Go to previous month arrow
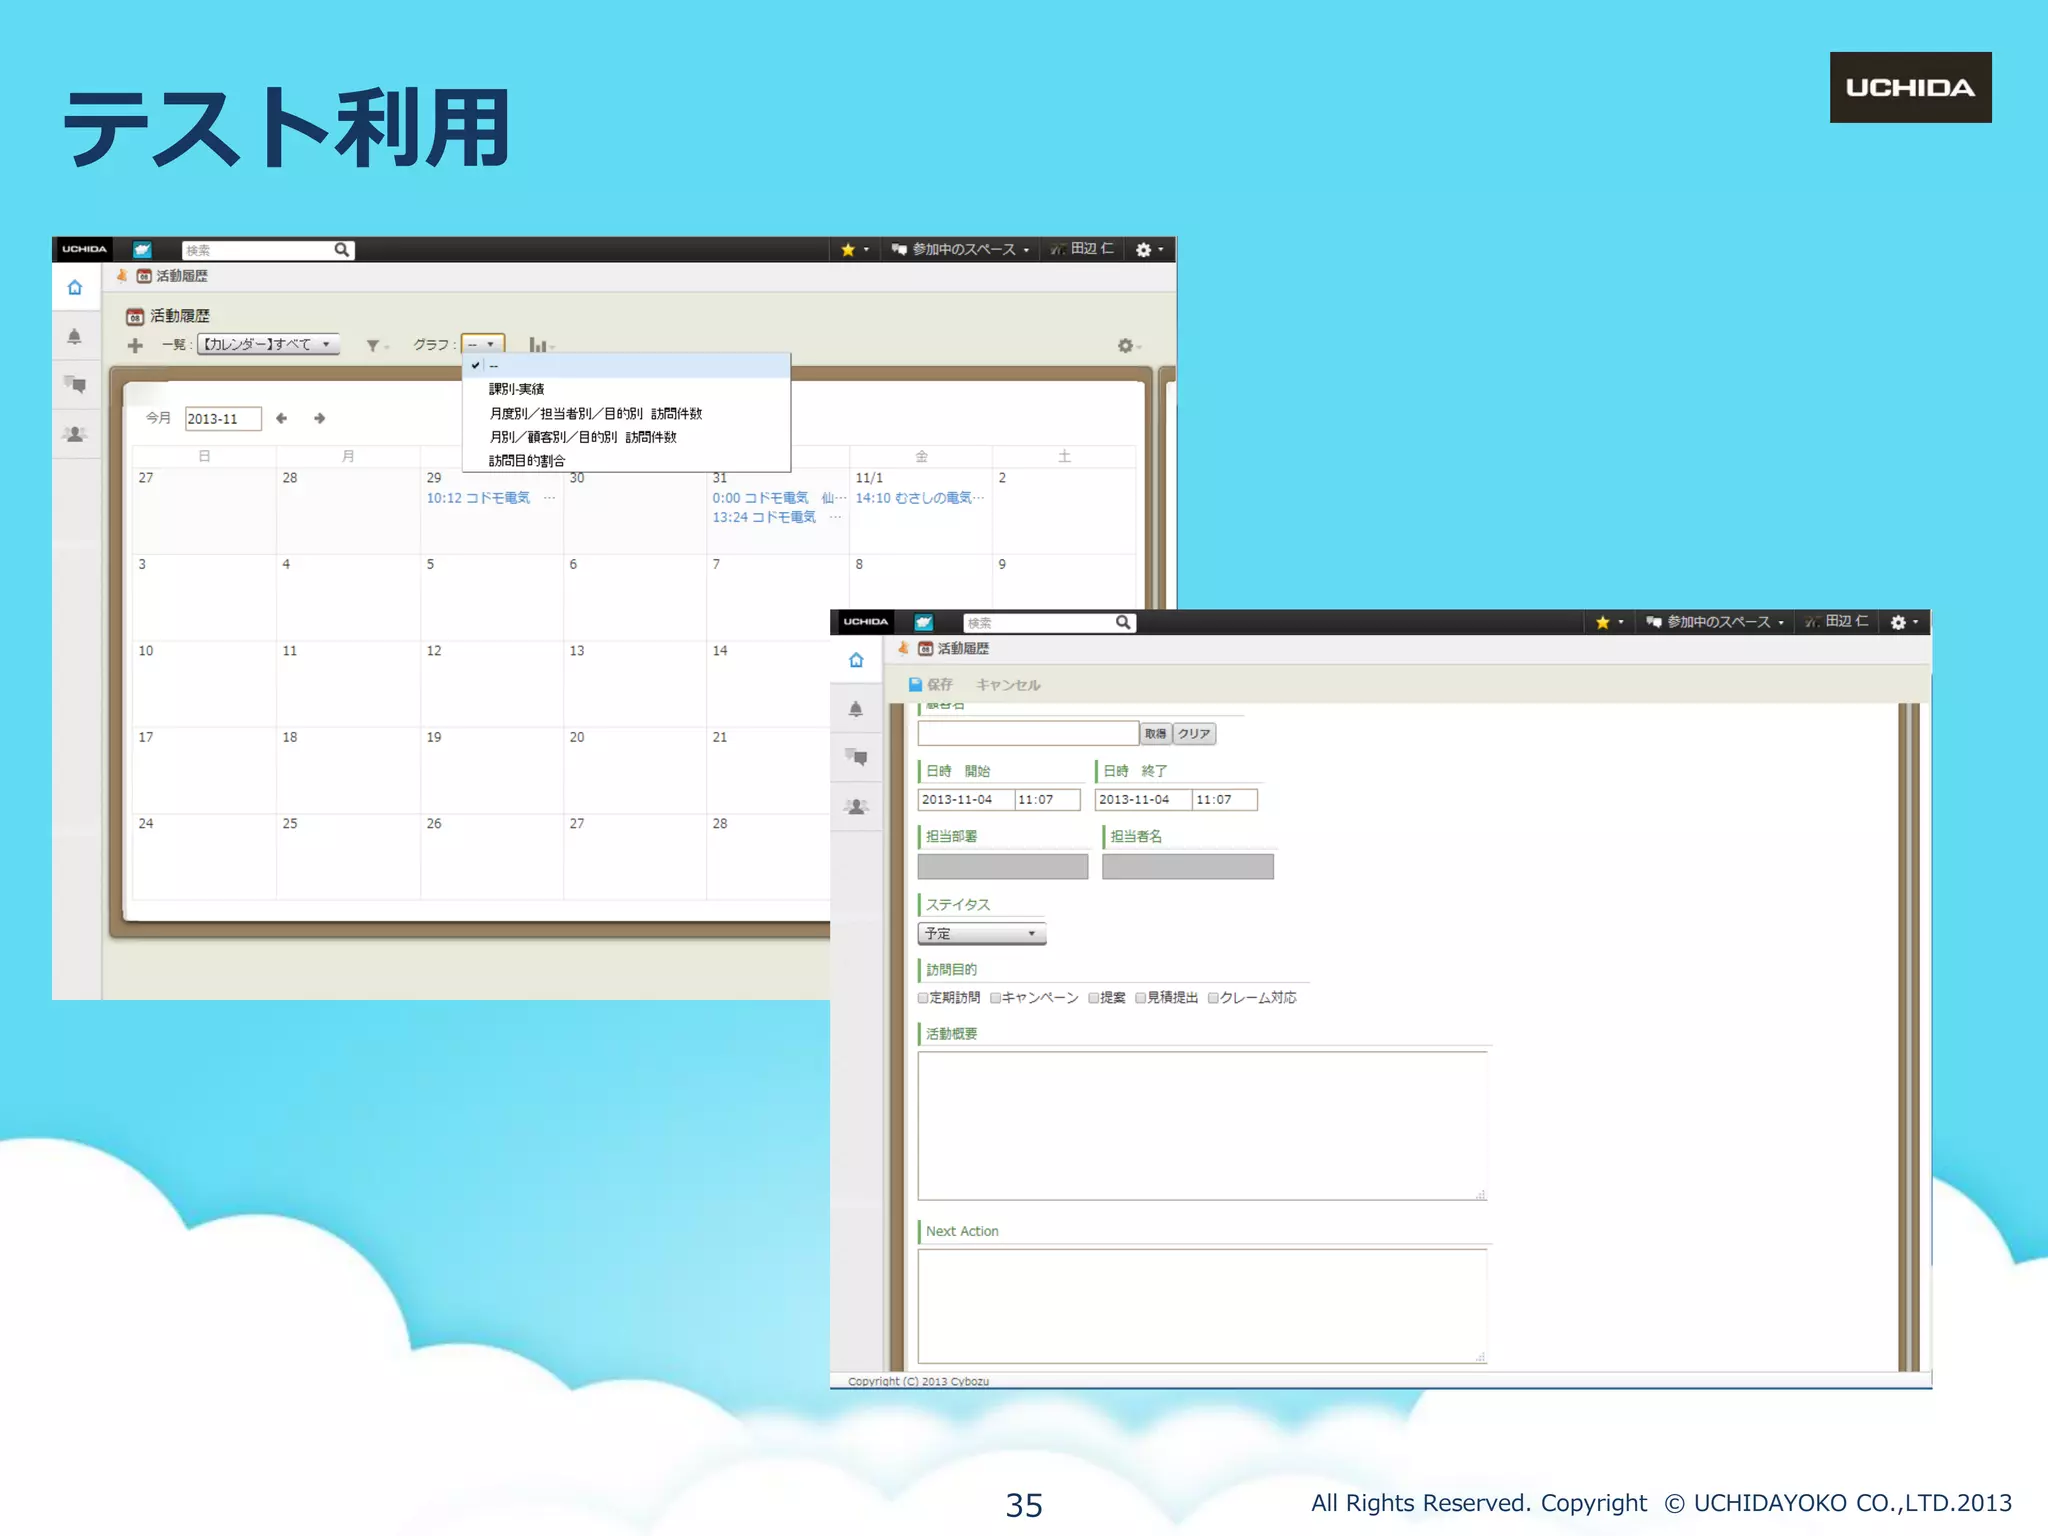Screen dimensions: 2048x1536 click(282, 419)
